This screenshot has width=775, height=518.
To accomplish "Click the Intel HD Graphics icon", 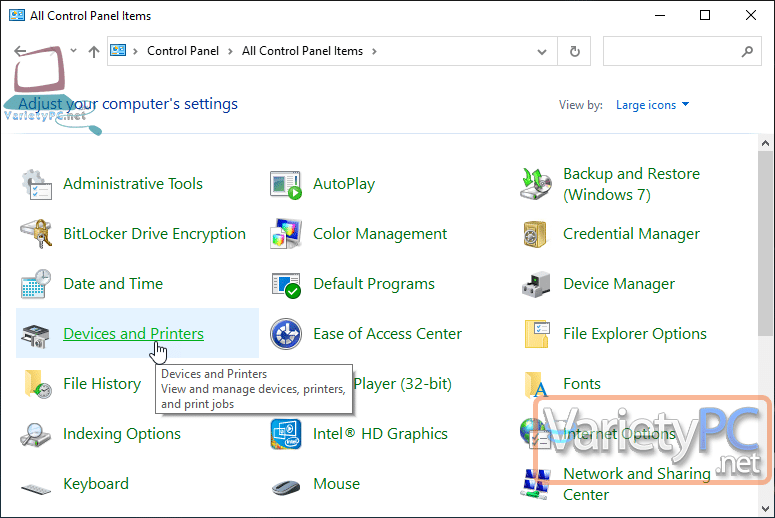I will tap(286, 434).
